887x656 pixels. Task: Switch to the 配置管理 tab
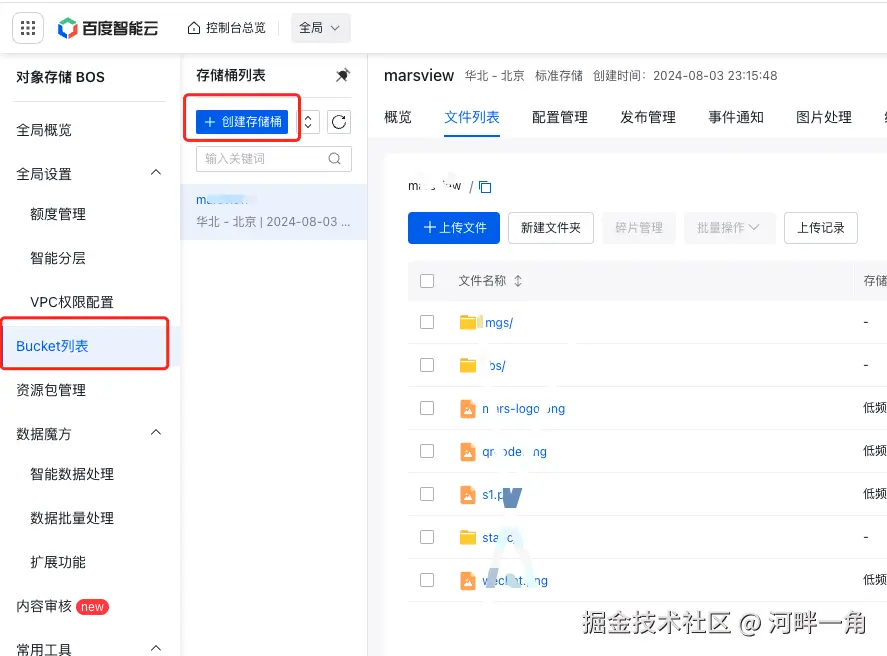point(560,117)
